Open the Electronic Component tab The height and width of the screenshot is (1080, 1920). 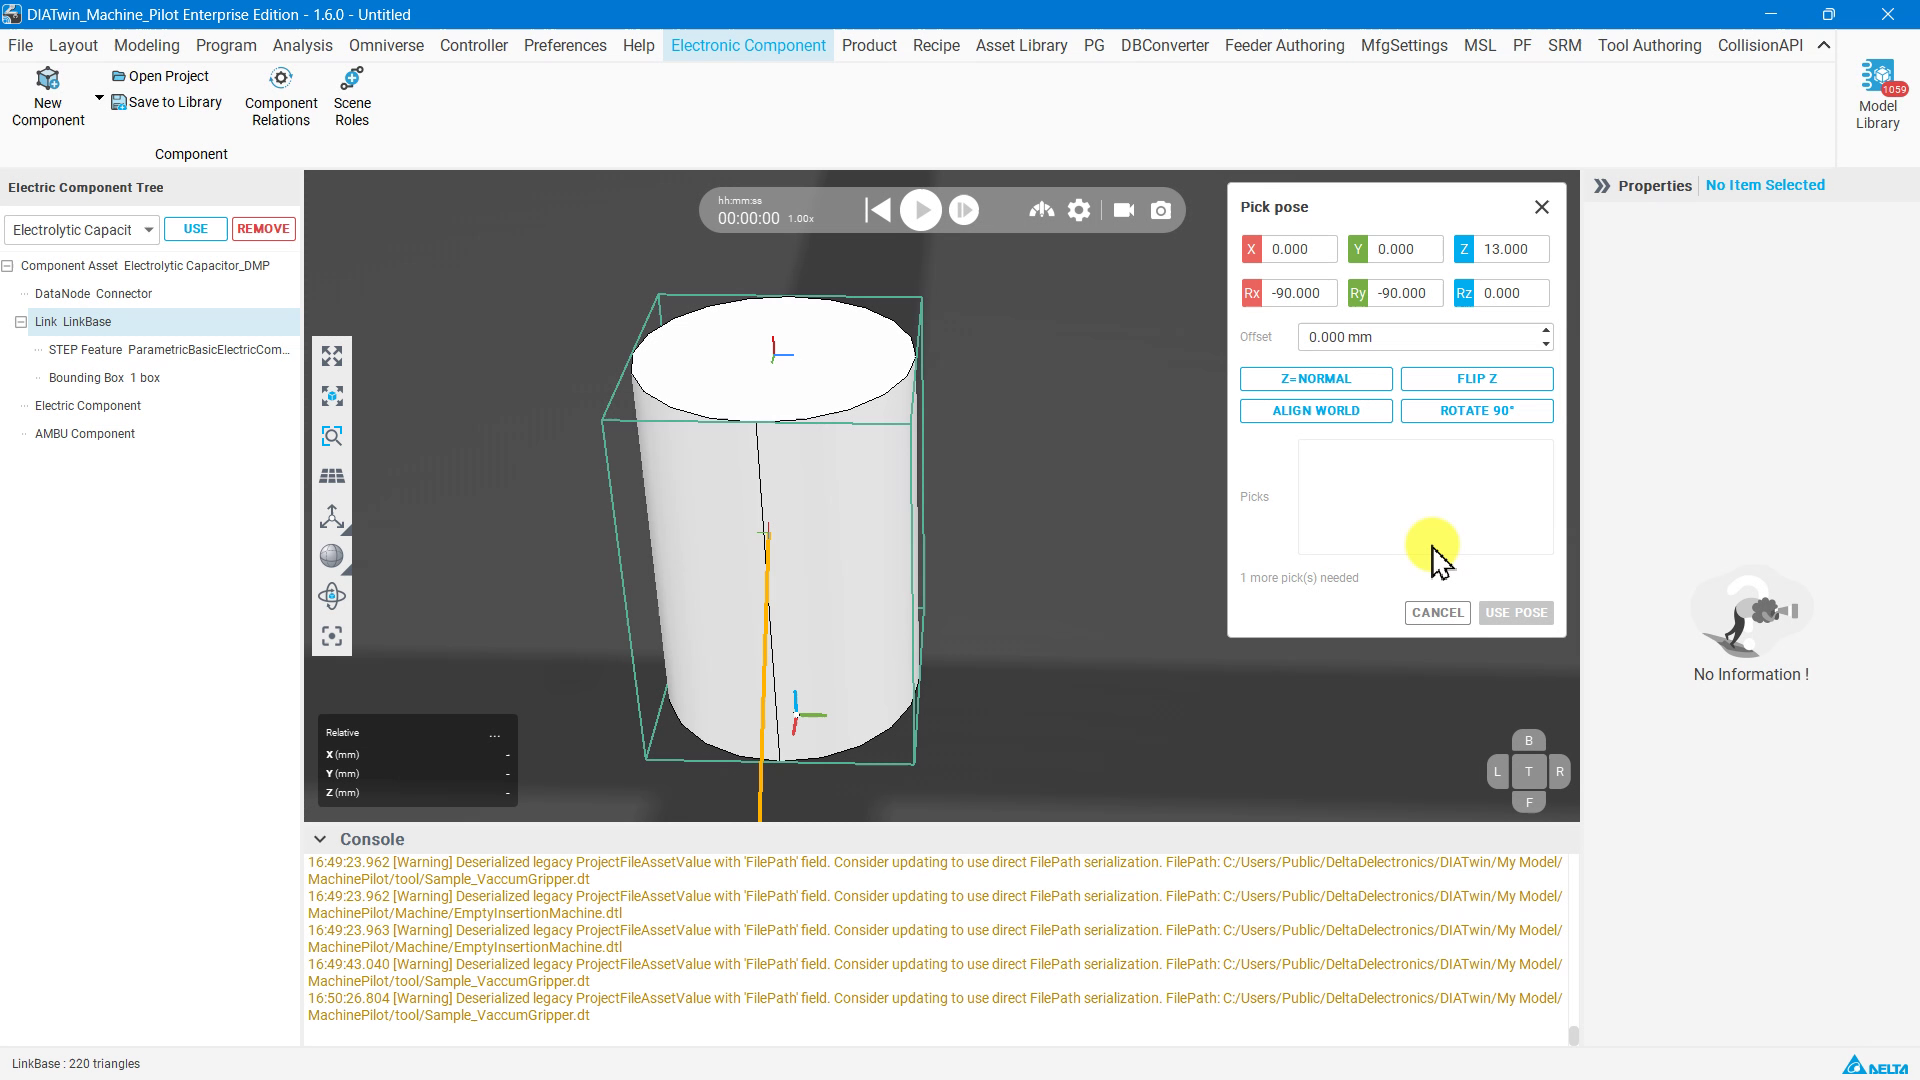[x=748, y=45]
